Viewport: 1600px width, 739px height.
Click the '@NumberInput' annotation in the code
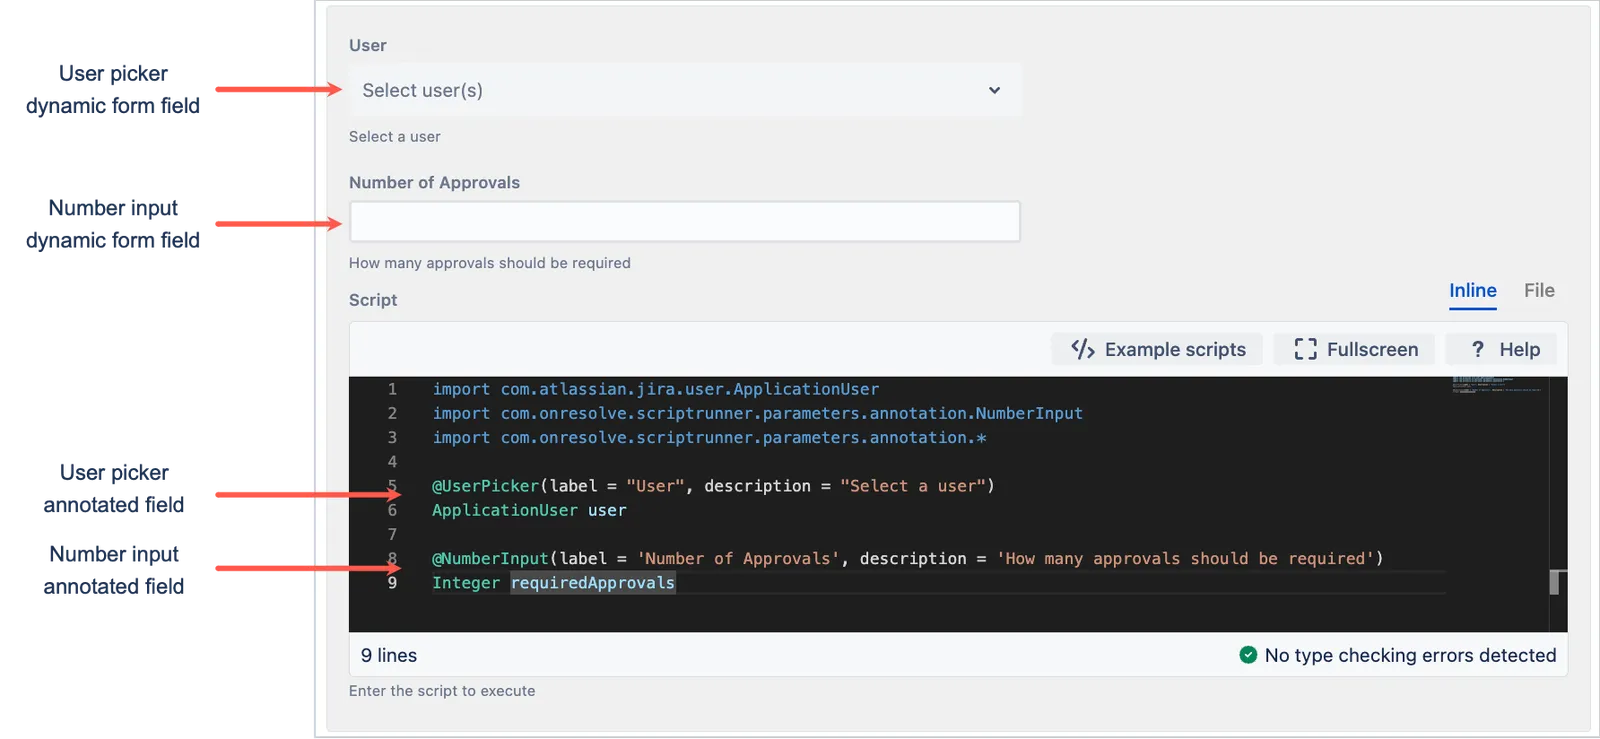(490, 559)
